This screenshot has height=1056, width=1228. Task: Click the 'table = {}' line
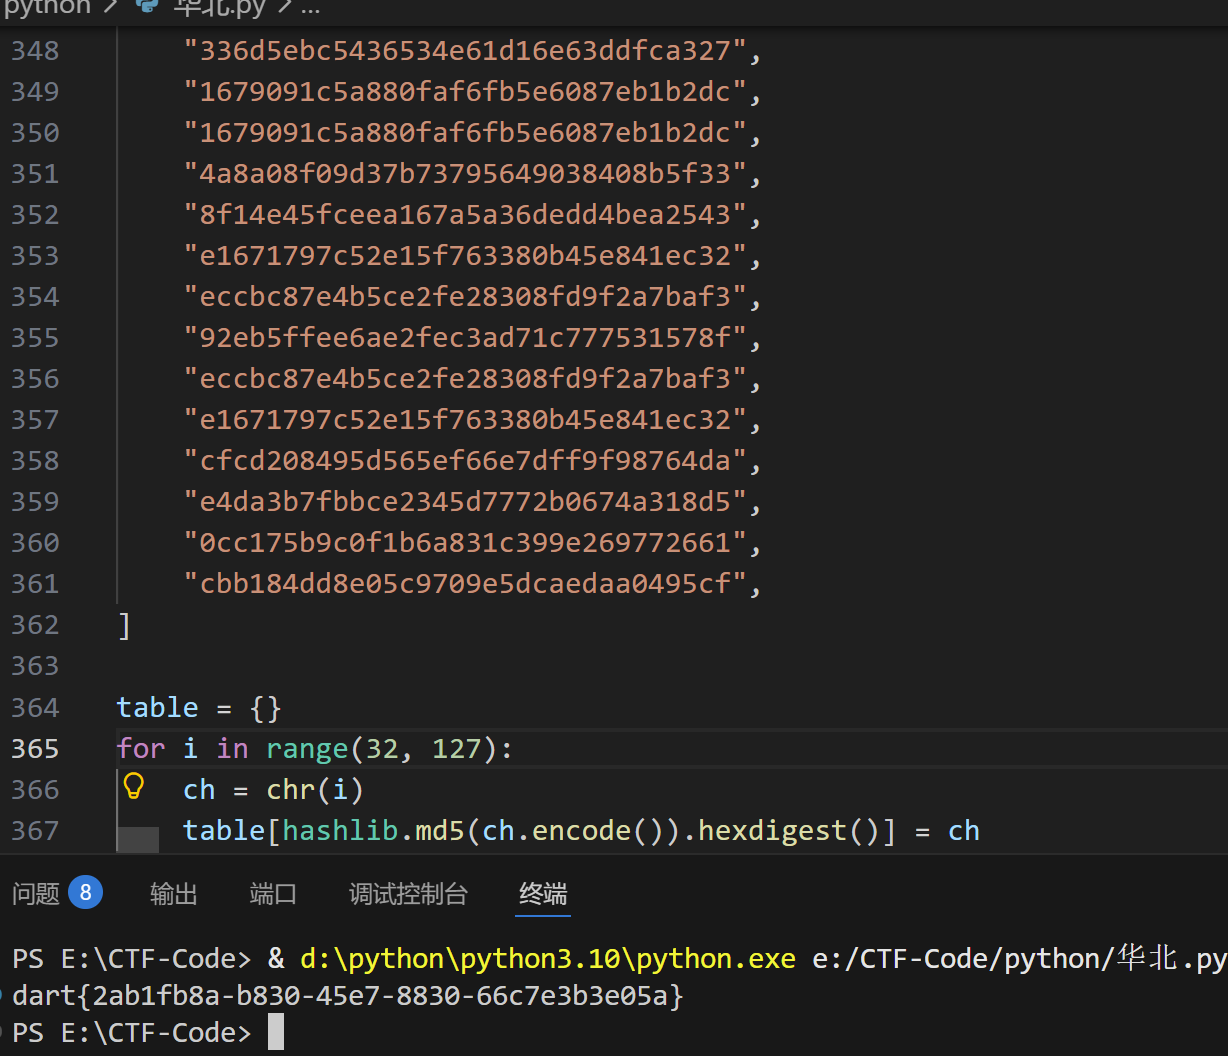click(199, 707)
